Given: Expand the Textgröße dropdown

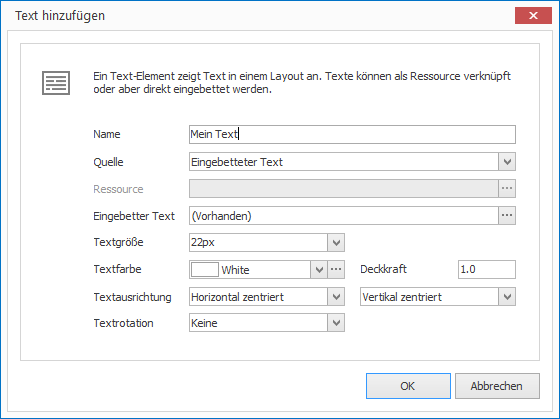Looking at the screenshot, I should (336, 243).
